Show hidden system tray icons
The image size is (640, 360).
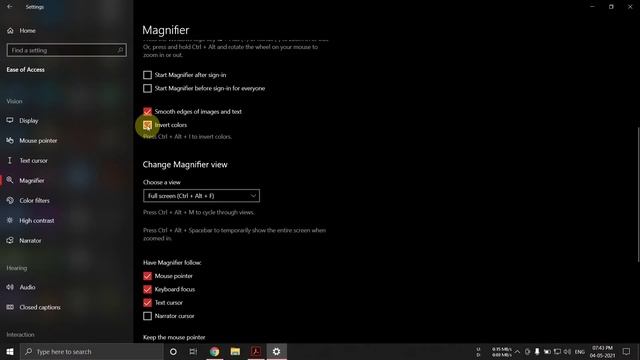517,351
